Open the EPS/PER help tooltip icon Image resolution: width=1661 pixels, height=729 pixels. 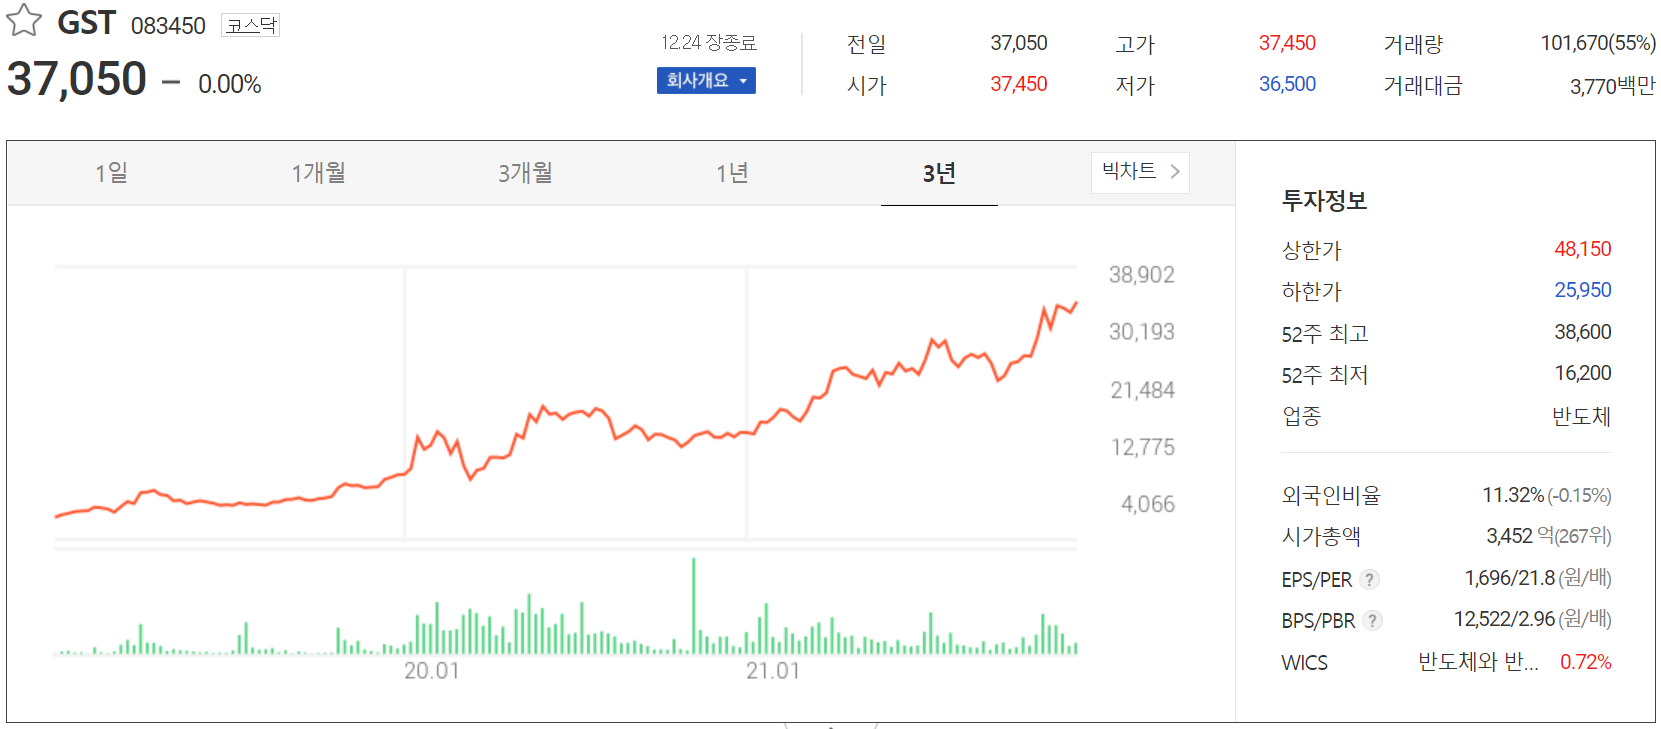pyautogui.click(x=1370, y=579)
